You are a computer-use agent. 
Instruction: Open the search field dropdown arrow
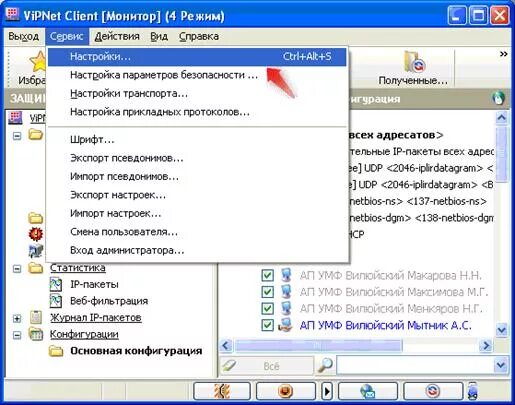(x=501, y=366)
